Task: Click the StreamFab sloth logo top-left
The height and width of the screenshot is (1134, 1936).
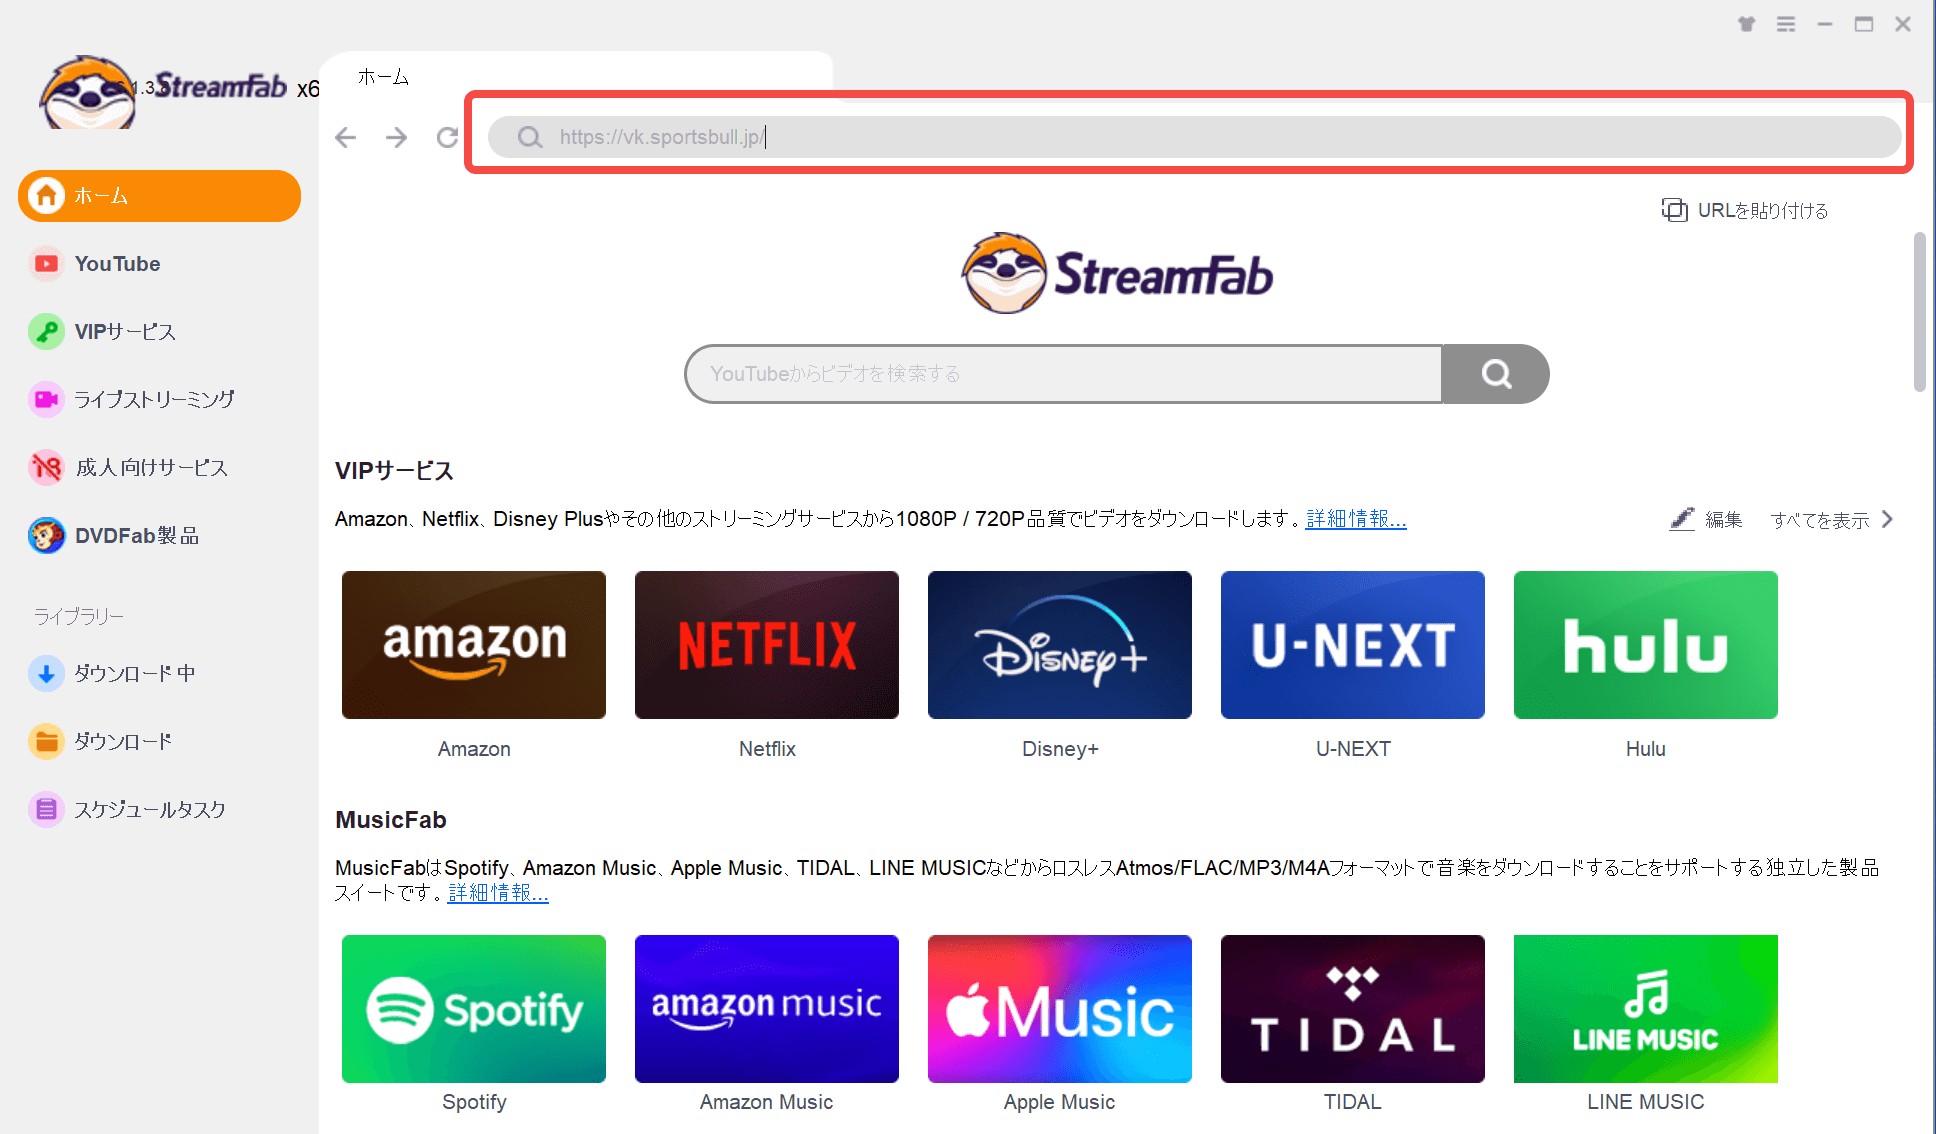Action: pos(88,92)
